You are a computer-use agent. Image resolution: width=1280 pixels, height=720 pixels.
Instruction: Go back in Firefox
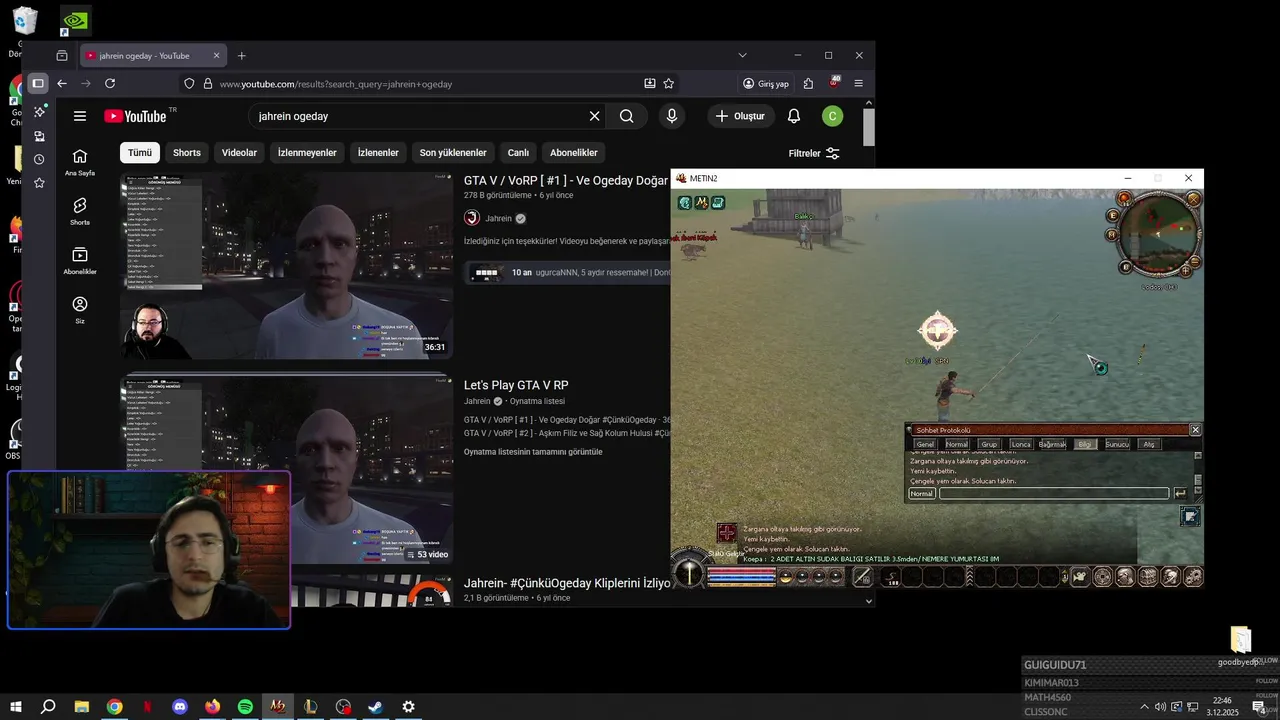coord(62,84)
